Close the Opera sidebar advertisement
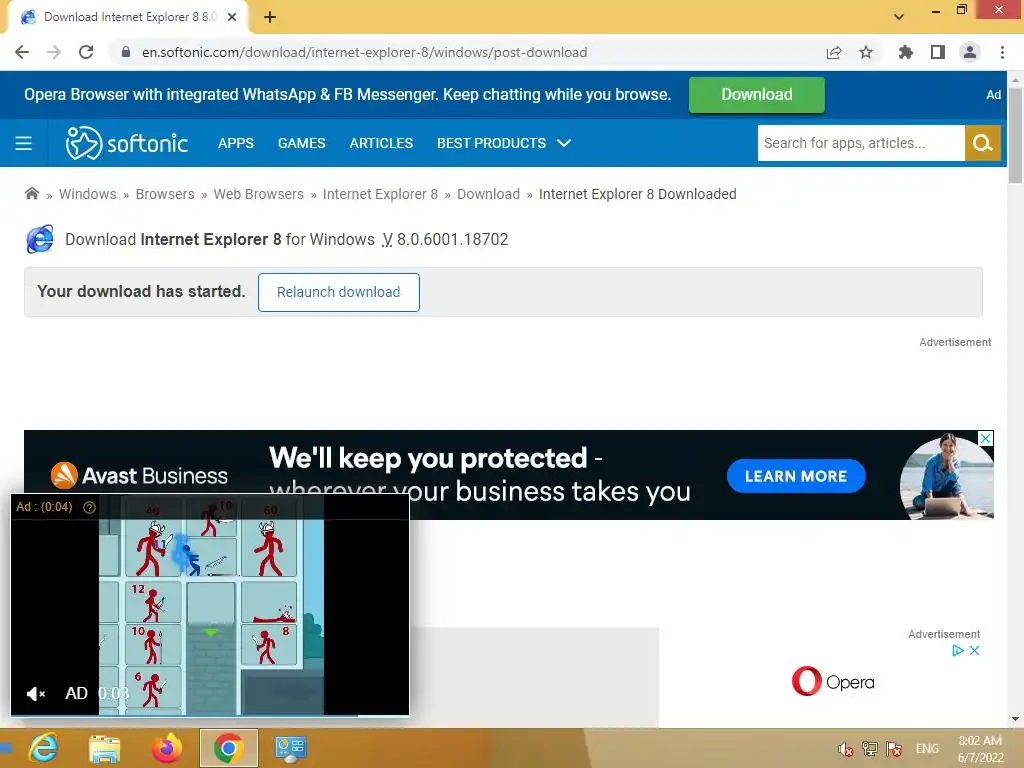 (x=974, y=650)
